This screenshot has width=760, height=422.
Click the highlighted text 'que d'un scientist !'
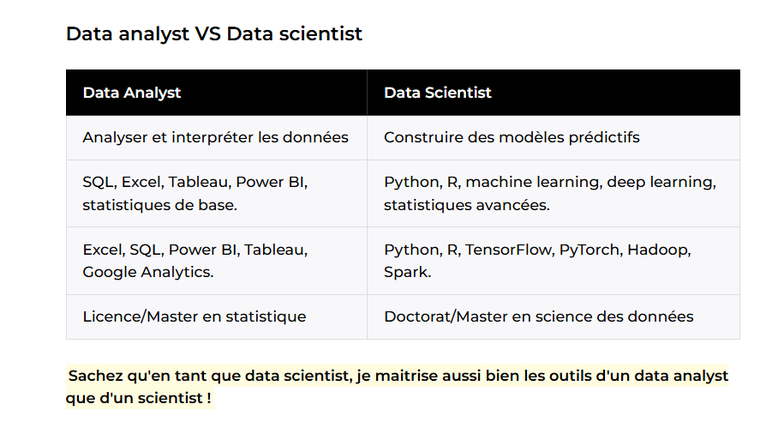click(139, 398)
